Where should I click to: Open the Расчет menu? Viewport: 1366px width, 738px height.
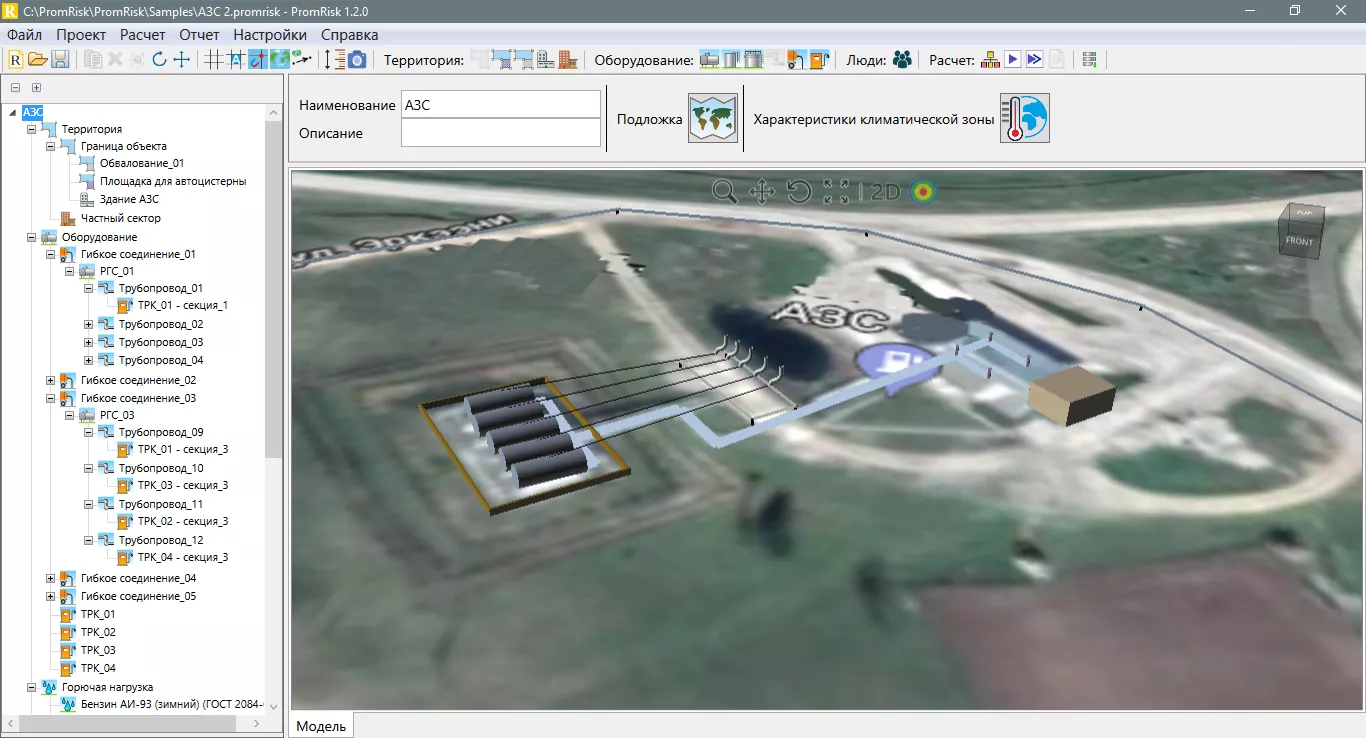click(142, 35)
